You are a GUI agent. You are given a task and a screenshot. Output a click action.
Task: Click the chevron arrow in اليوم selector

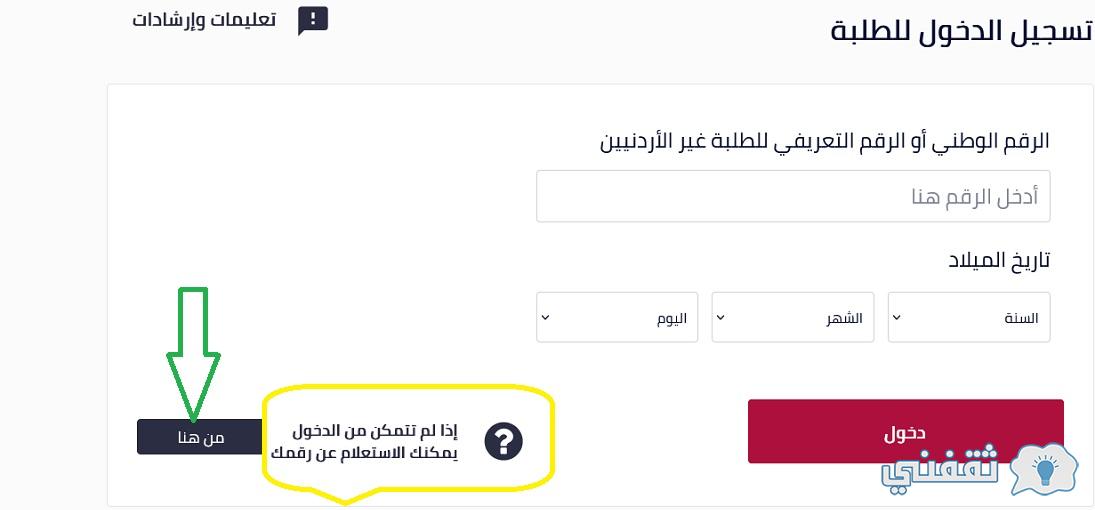point(545,317)
